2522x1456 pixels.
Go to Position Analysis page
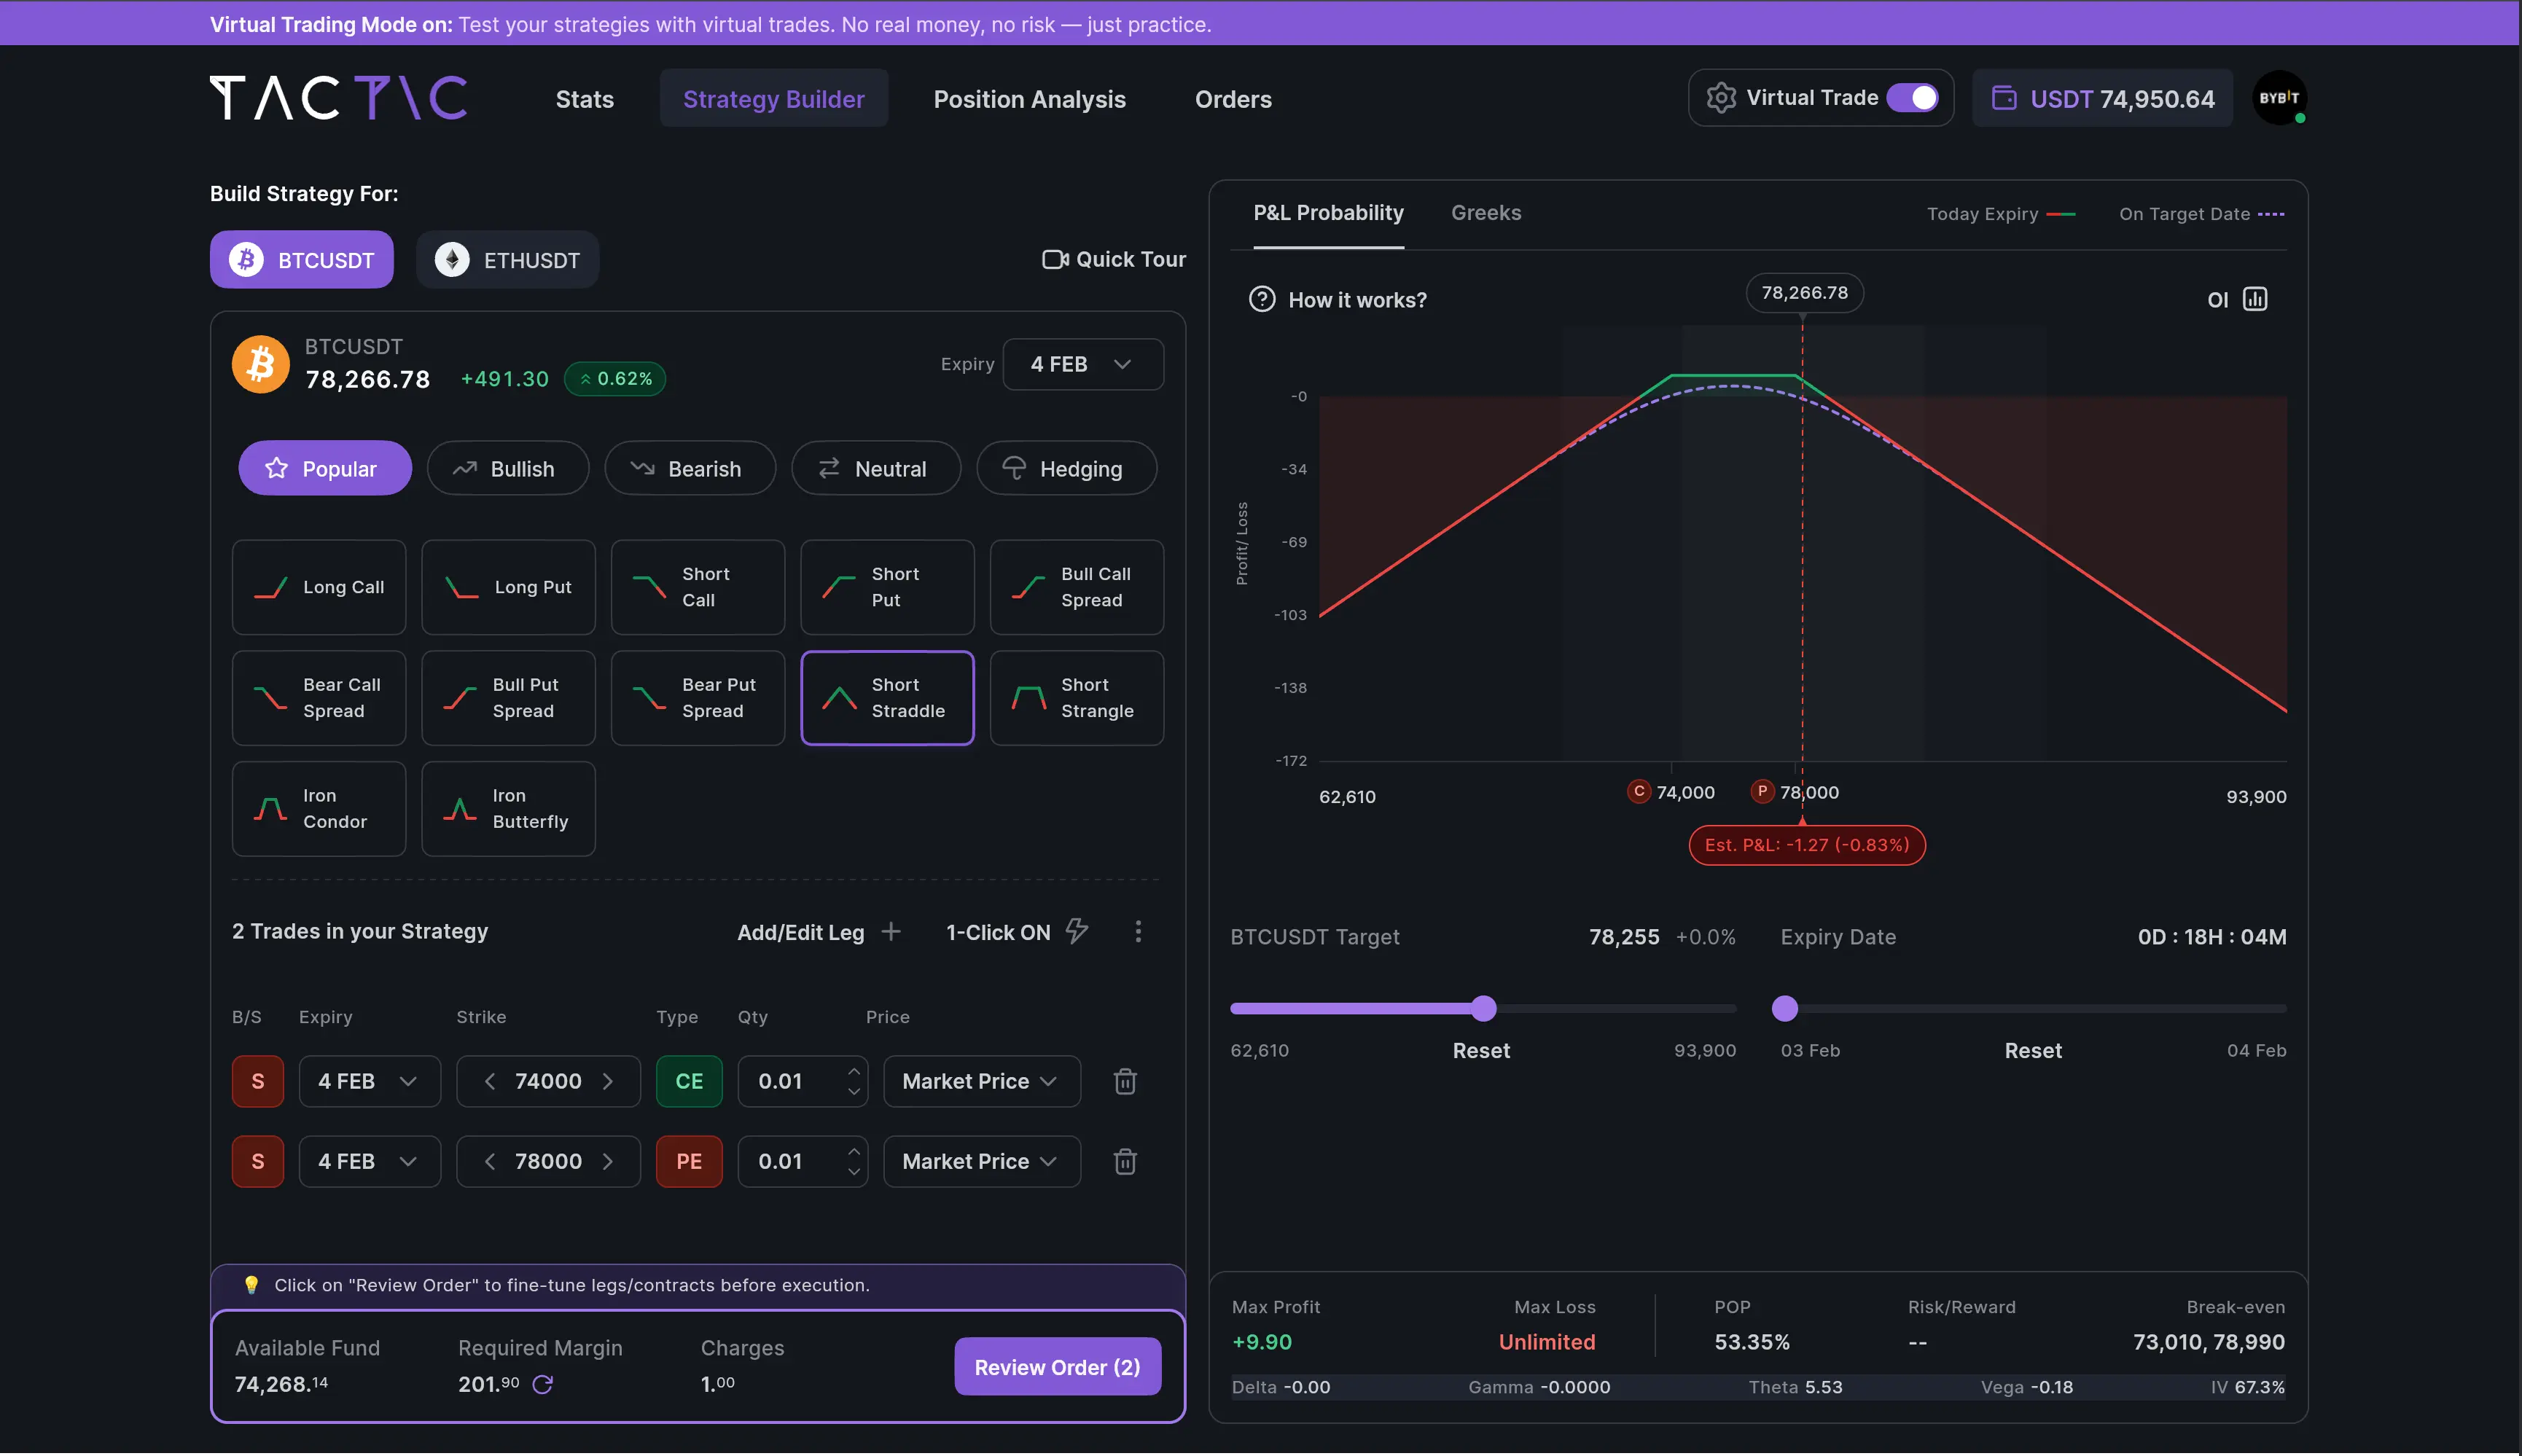pos(1029,99)
